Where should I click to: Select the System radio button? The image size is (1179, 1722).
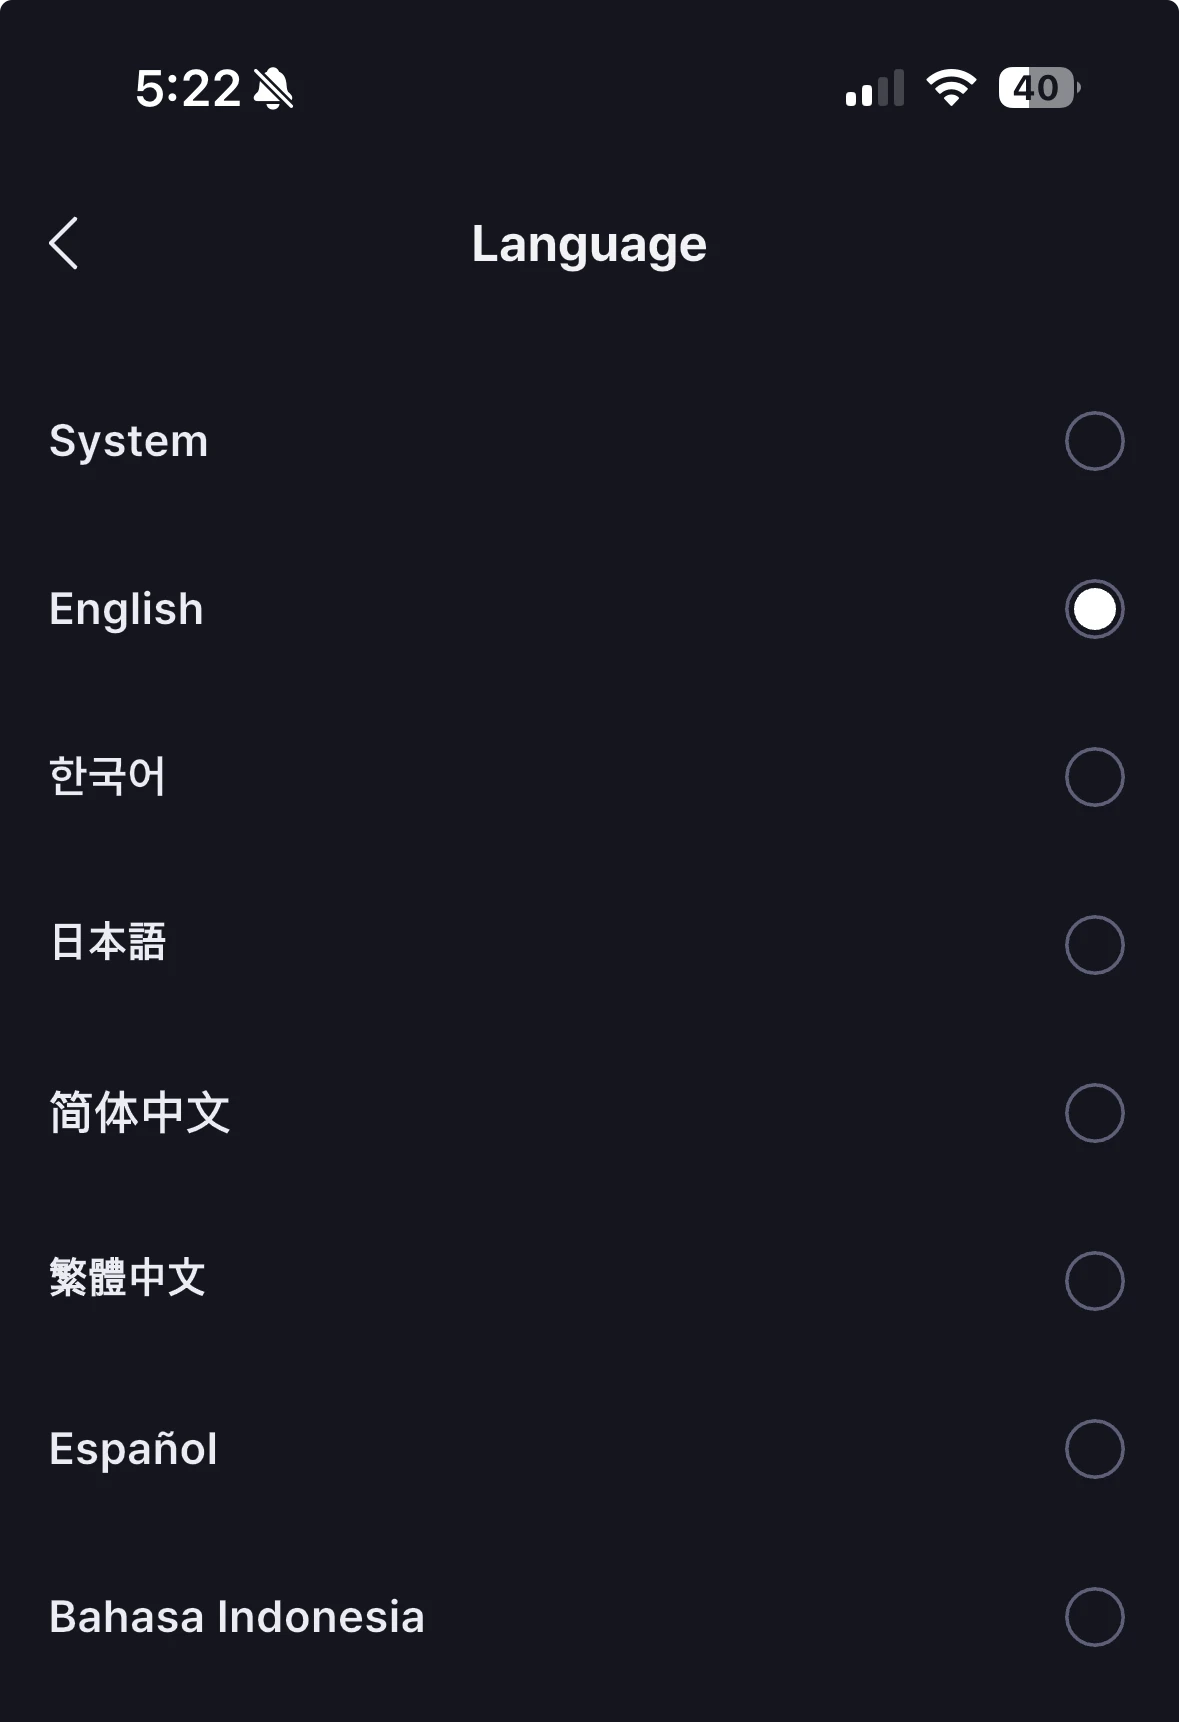[x=1094, y=441]
